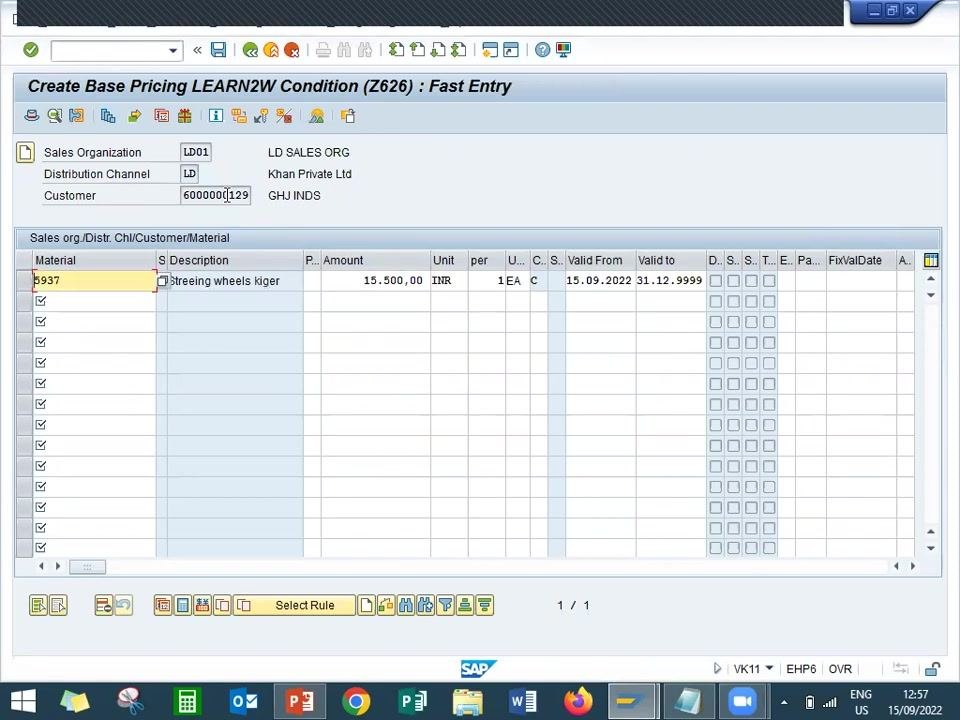
Task: Click the Generate shortcut icon
Action: pos(511,50)
